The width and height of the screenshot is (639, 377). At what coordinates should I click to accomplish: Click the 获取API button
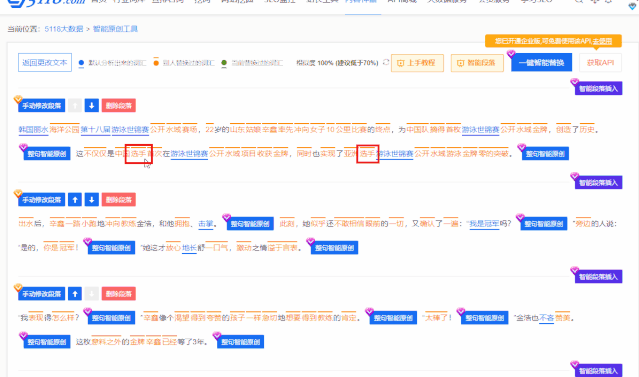coord(600,63)
